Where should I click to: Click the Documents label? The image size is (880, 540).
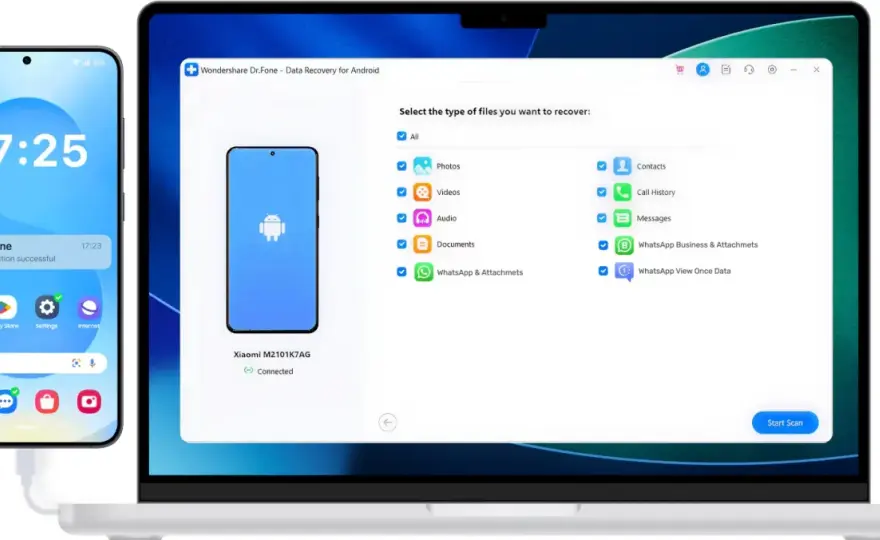point(455,244)
